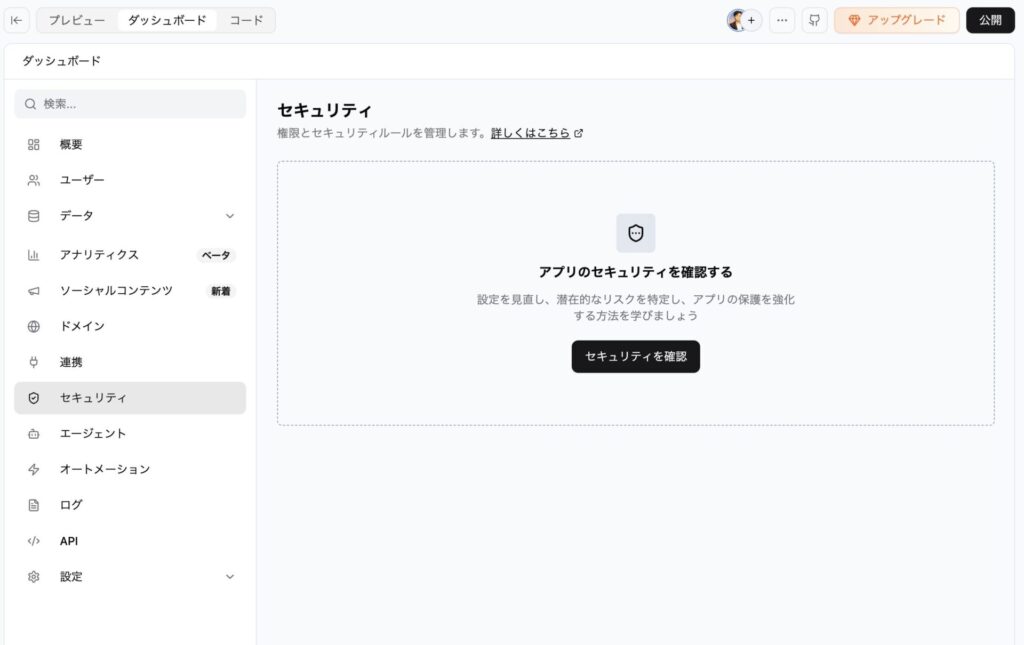Switch to the プレビュー tab
This screenshot has height=645, width=1024.
[x=77, y=20]
